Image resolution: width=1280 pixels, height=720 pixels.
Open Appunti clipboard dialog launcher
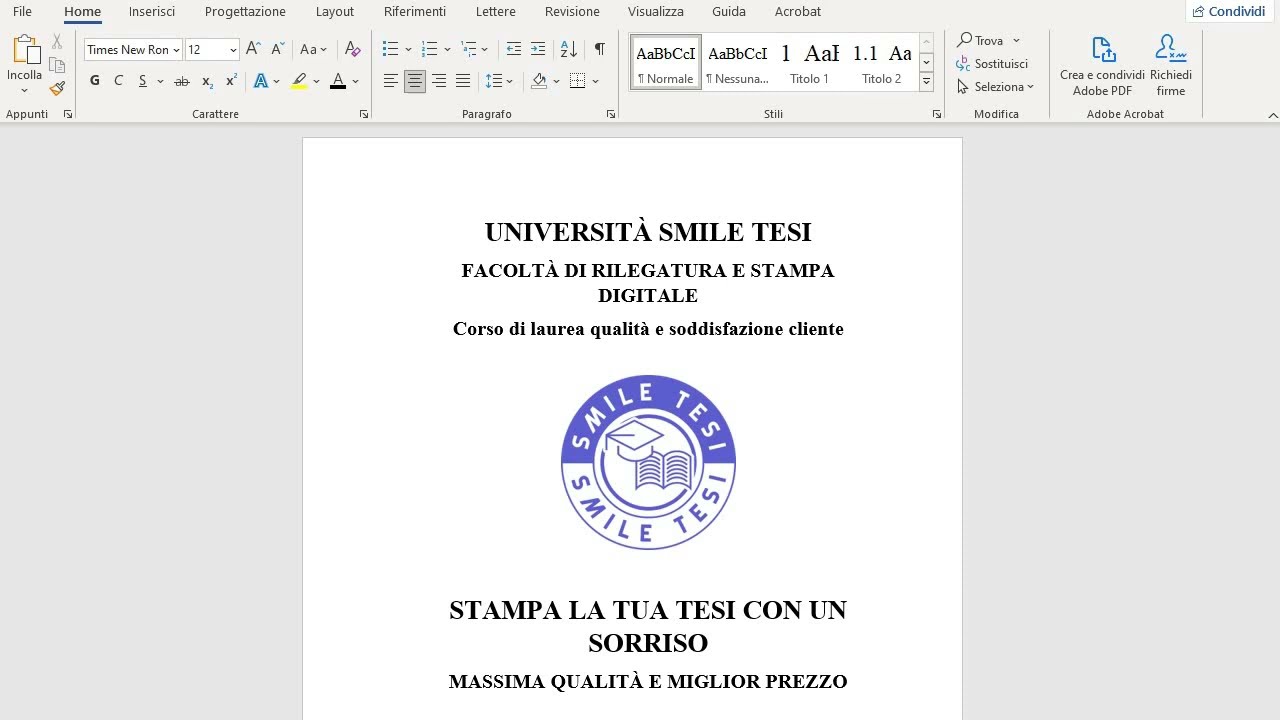(x=68, y=115)
